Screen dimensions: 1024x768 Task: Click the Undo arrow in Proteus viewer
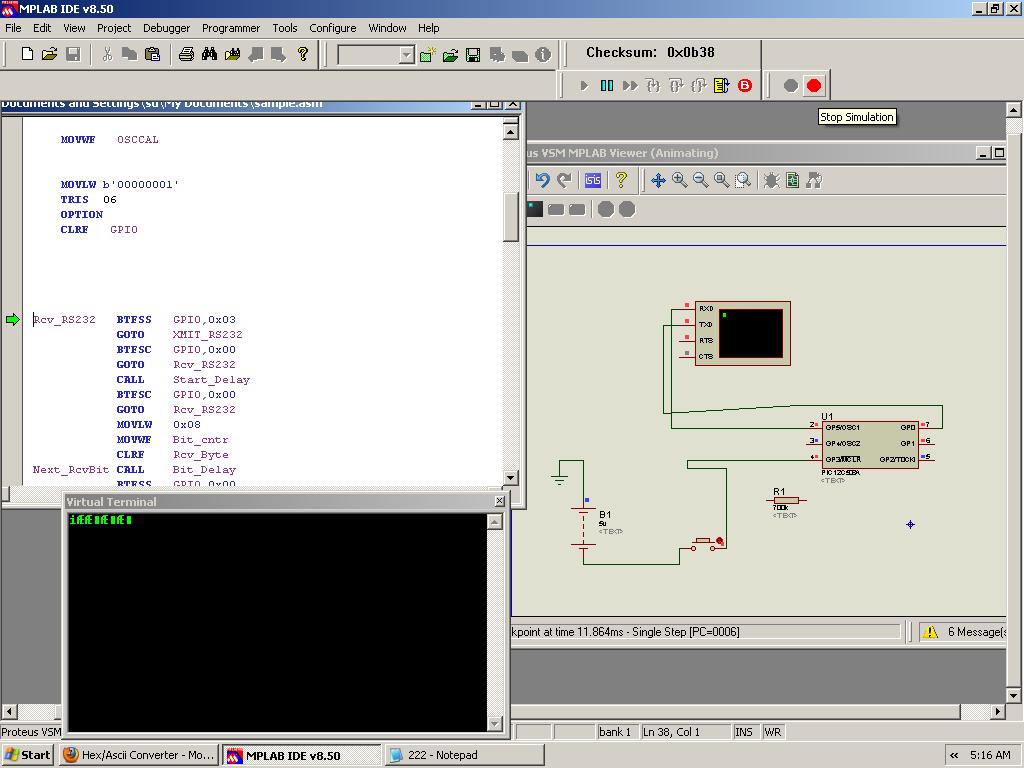click(542, 180)
